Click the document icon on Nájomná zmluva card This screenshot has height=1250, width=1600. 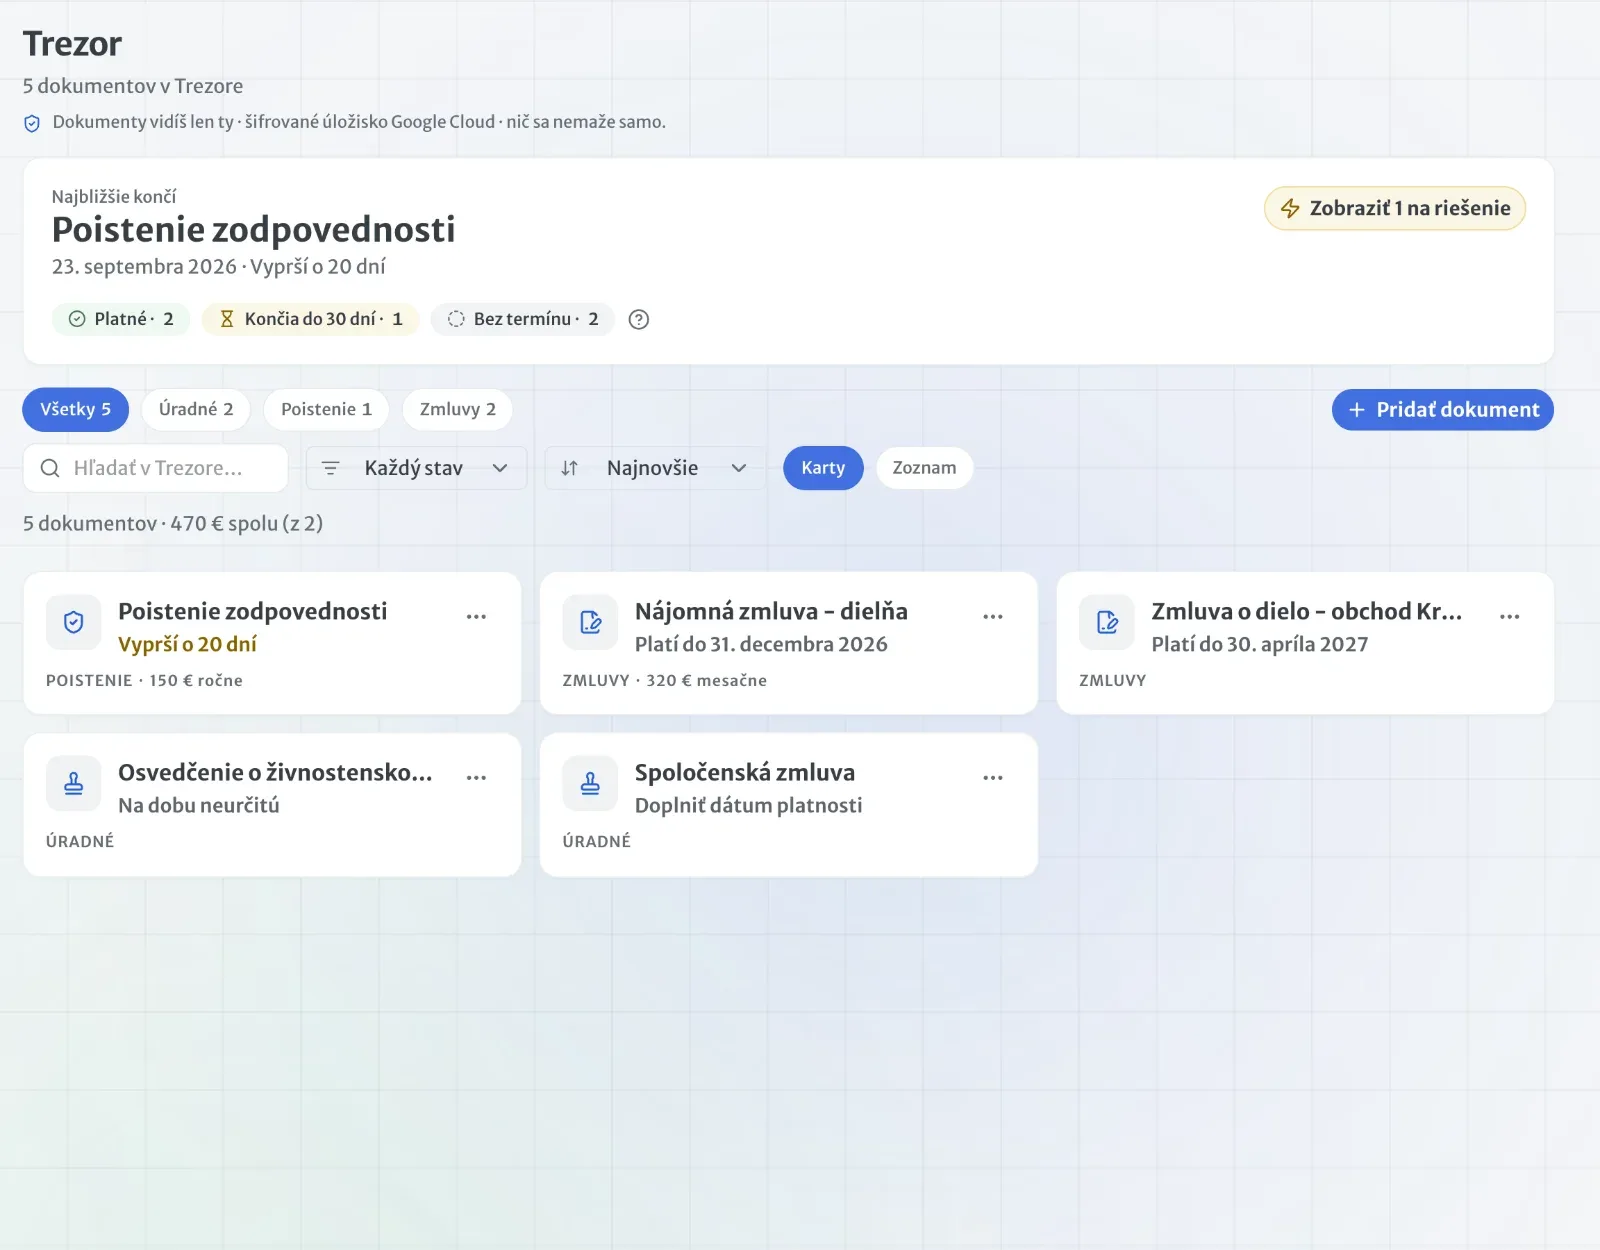click(590, 623)
